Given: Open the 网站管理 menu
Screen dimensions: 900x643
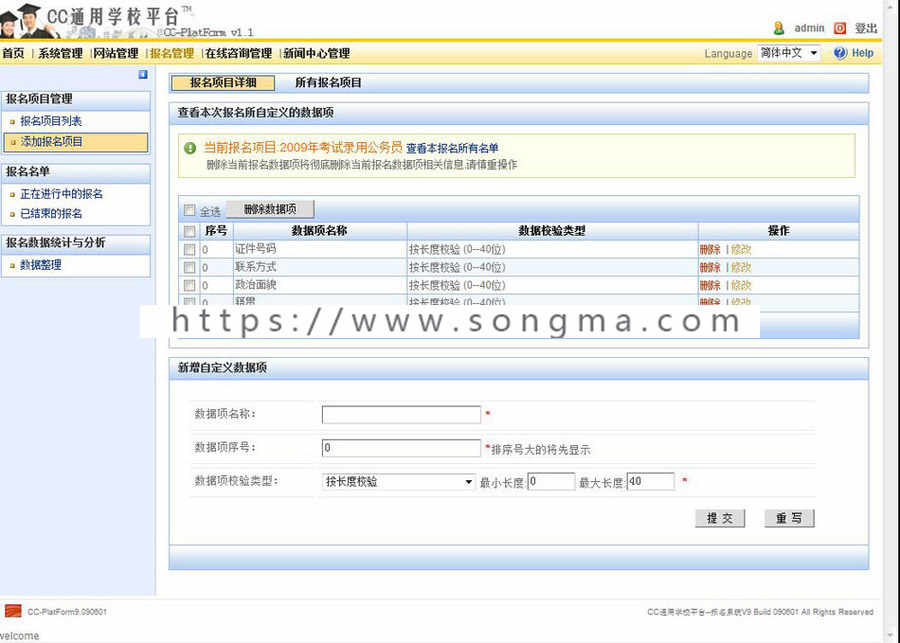Looking at the screenshot, I should (x=116, y=53).
